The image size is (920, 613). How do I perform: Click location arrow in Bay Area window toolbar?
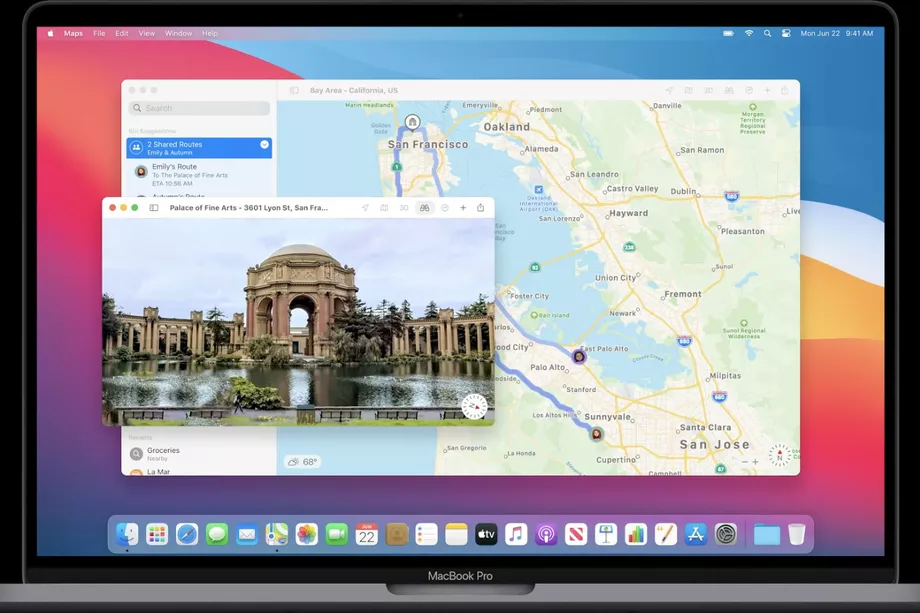pyautogui.click(x=669, y=90)
